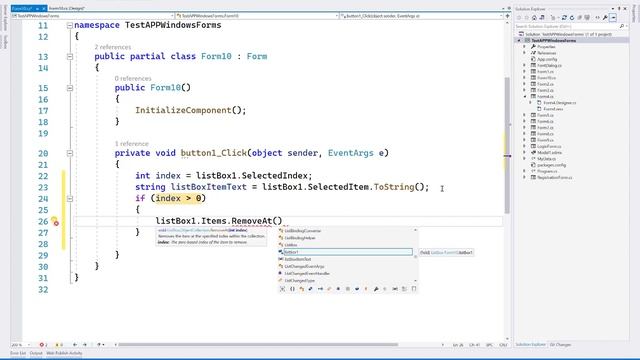Click the Home icon in Solution Explorer toolbar

click(534, 18)
